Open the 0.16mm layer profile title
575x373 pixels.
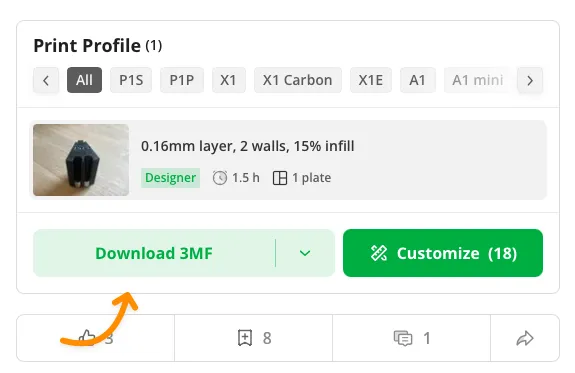[248, 146]
